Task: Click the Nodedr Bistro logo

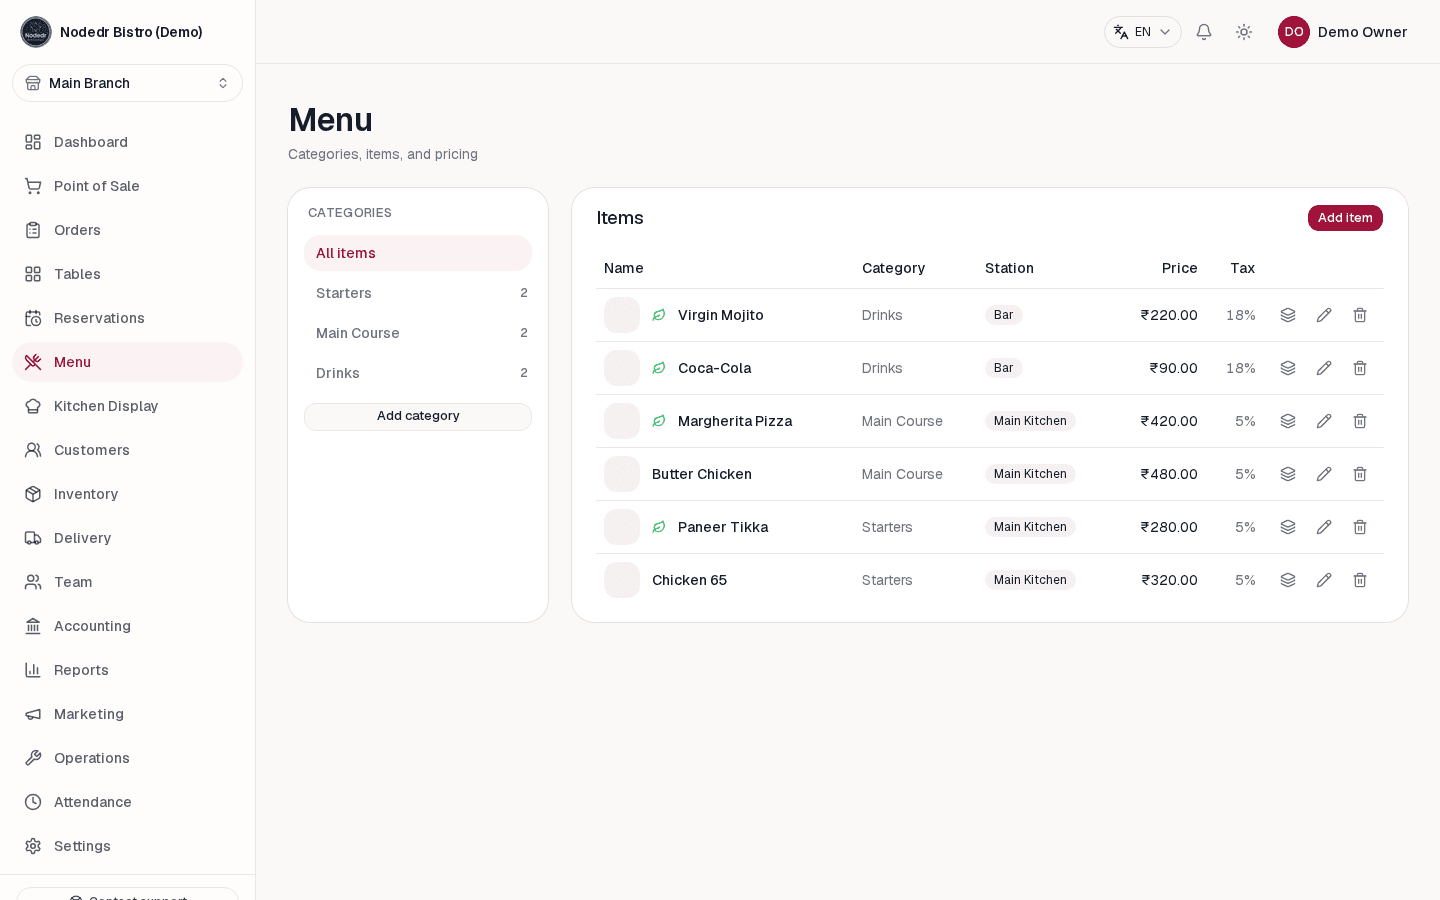Action: [x=36, y=32]
